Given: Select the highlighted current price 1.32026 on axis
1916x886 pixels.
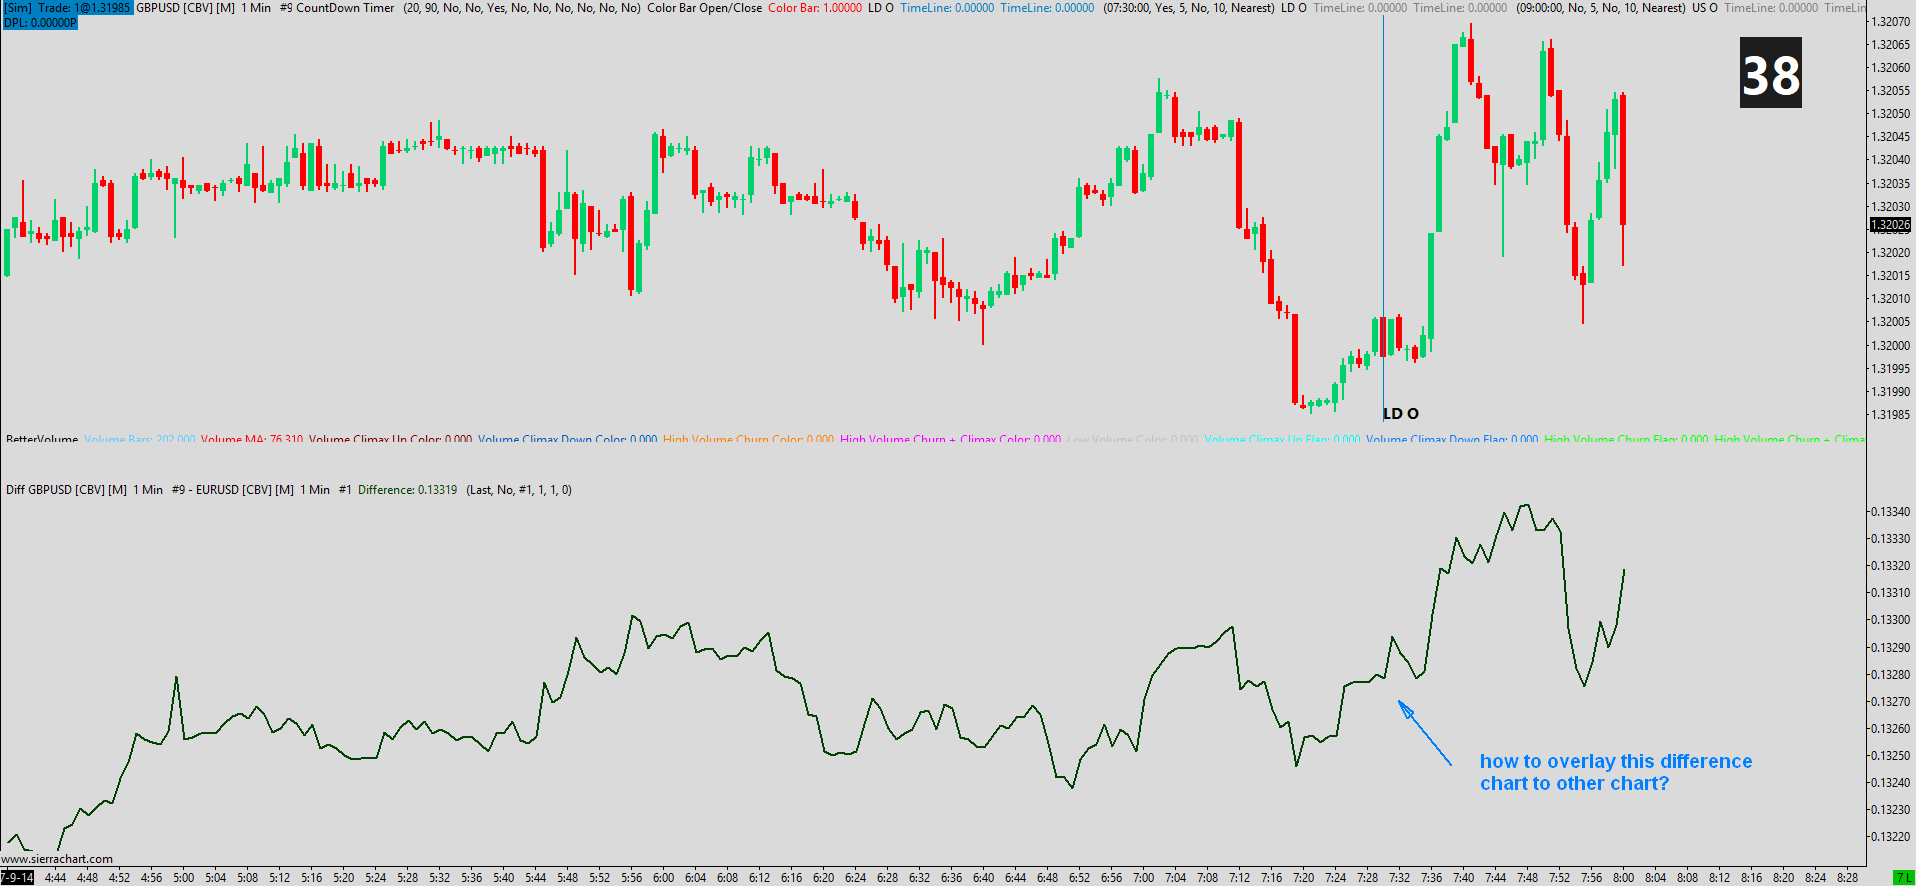Looking at the screenshot, I should [x=1890, y=225].
